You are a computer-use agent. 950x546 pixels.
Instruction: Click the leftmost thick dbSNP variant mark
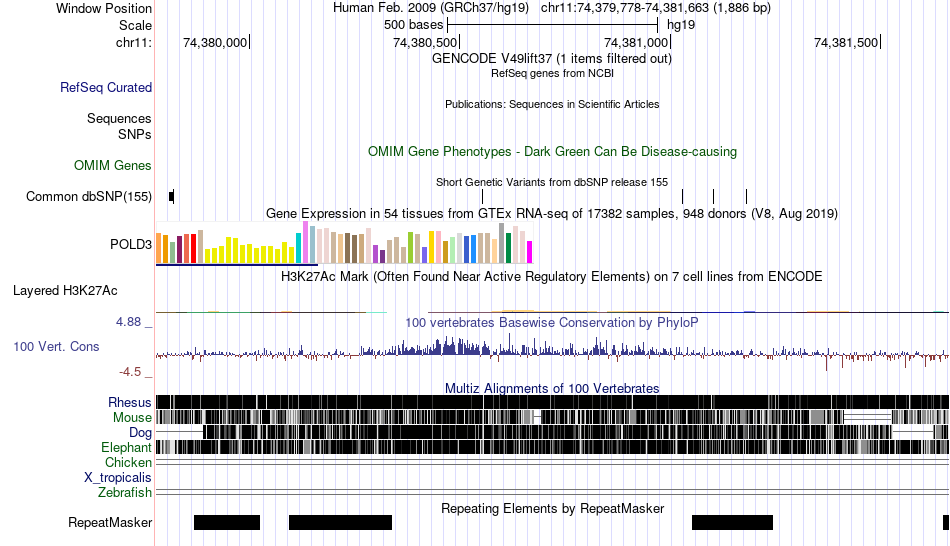coord(171,196)
